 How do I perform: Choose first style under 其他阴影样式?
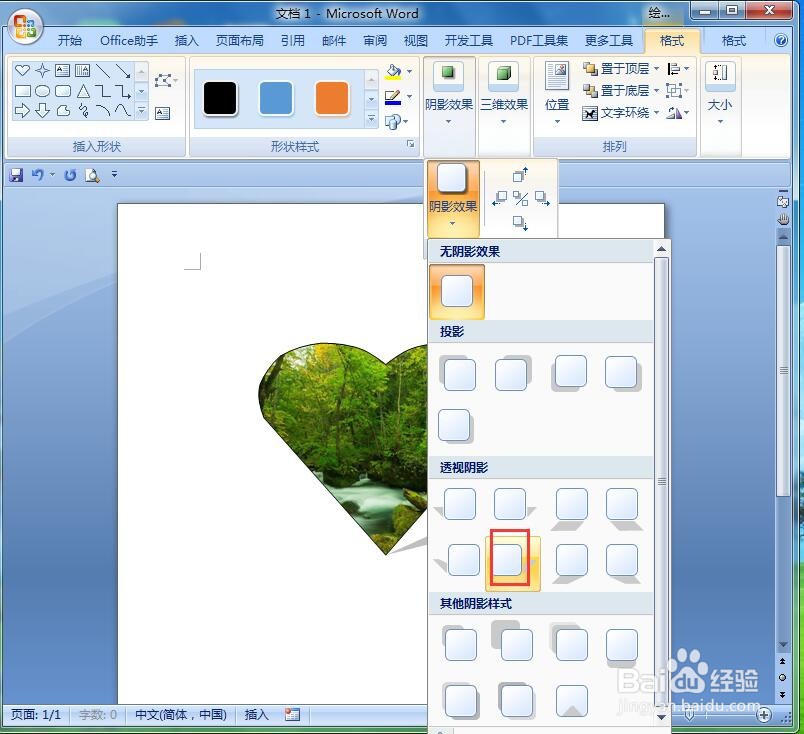(459, 644)
